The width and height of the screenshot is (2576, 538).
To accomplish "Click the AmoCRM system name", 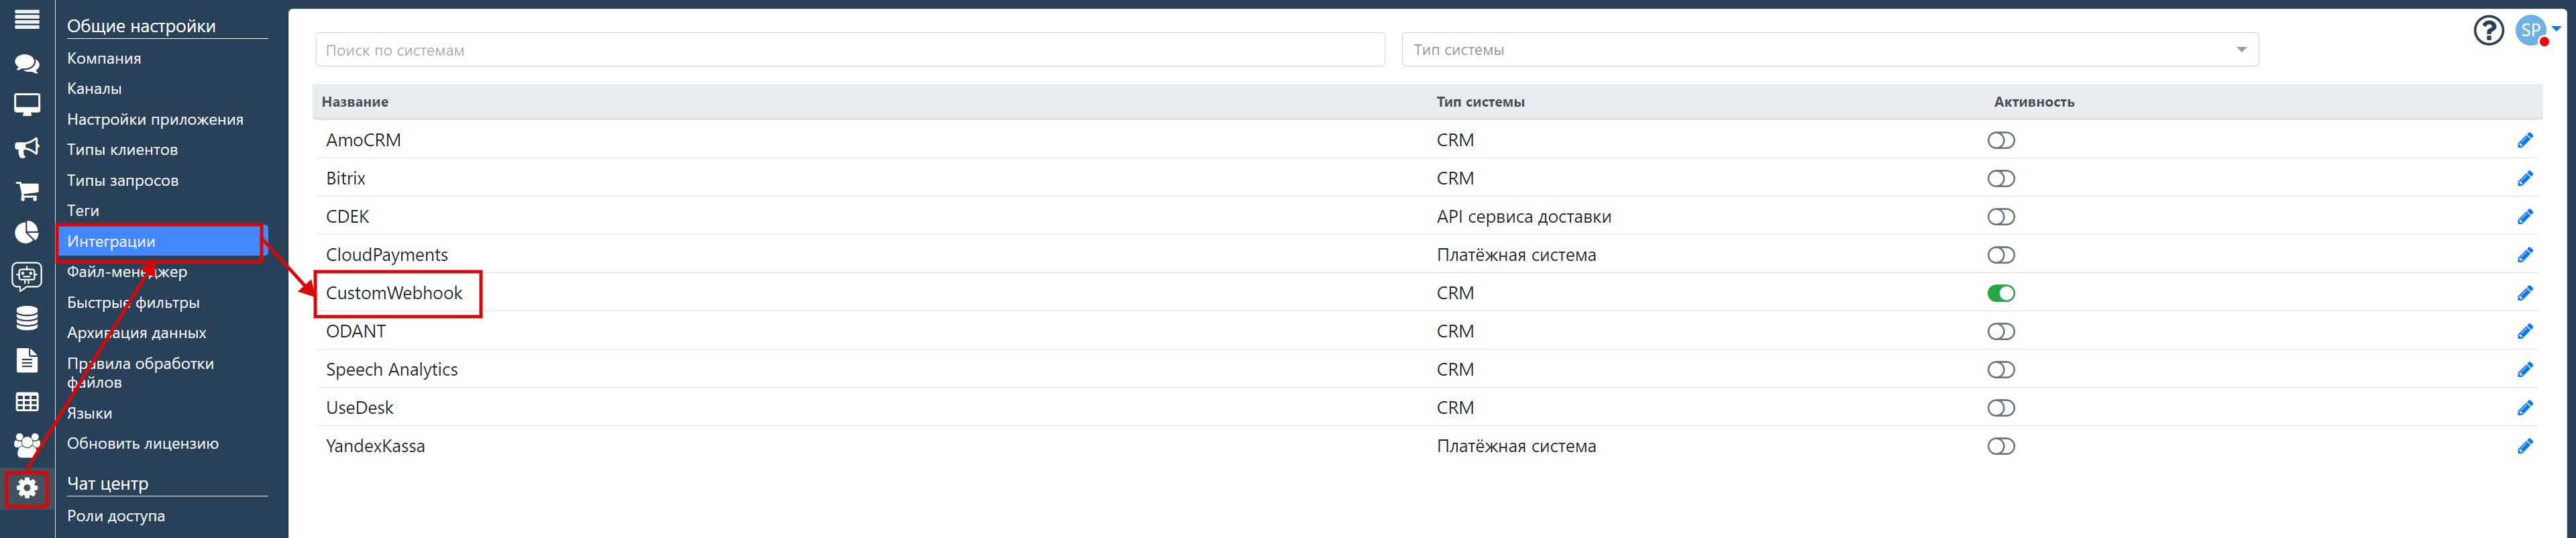I will tap(363, 140).
